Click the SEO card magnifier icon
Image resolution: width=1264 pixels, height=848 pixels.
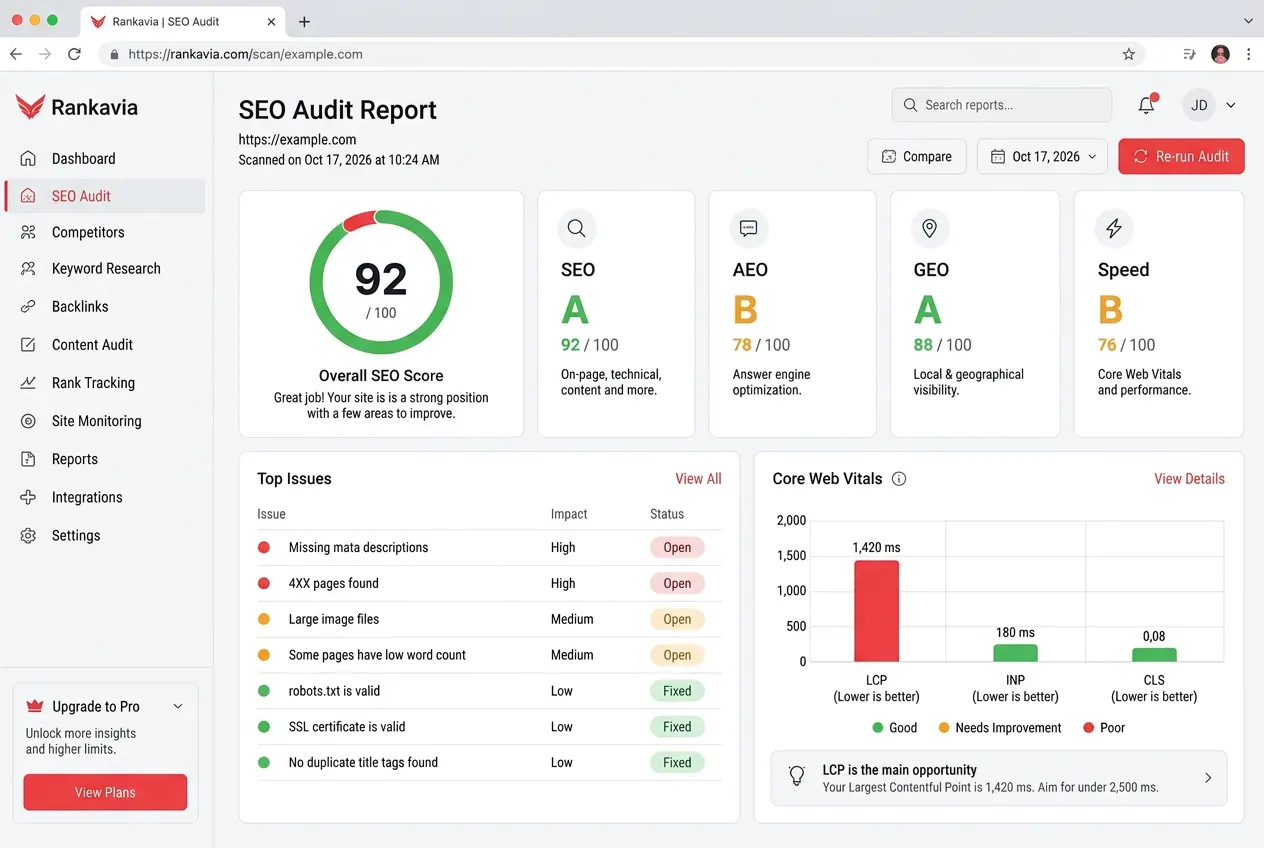[x=577, y=228]
